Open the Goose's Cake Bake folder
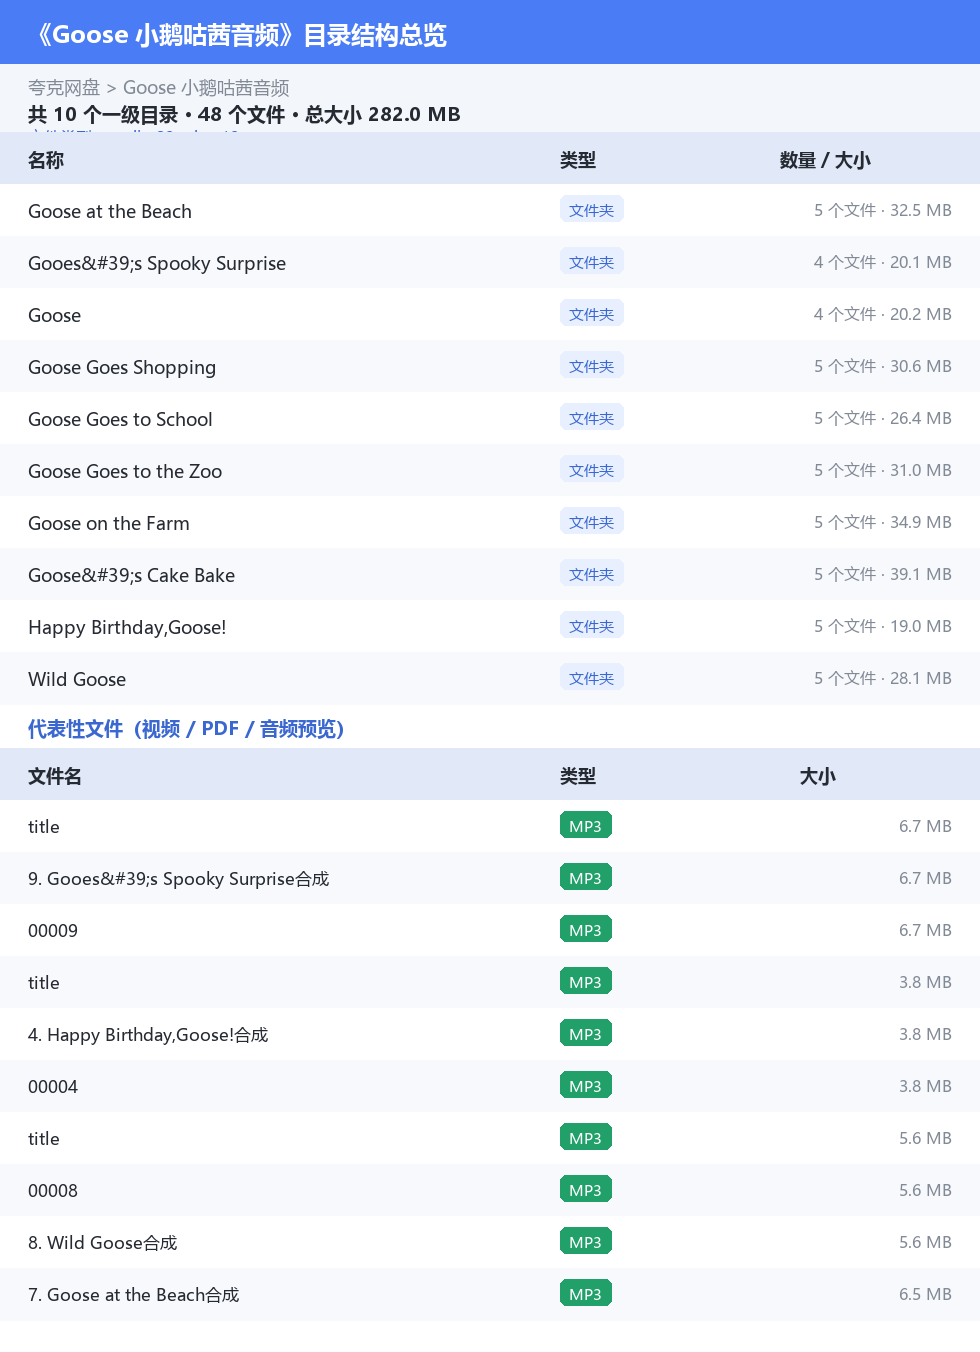This screenshot has width=980, height=1352. coord(132,575)
